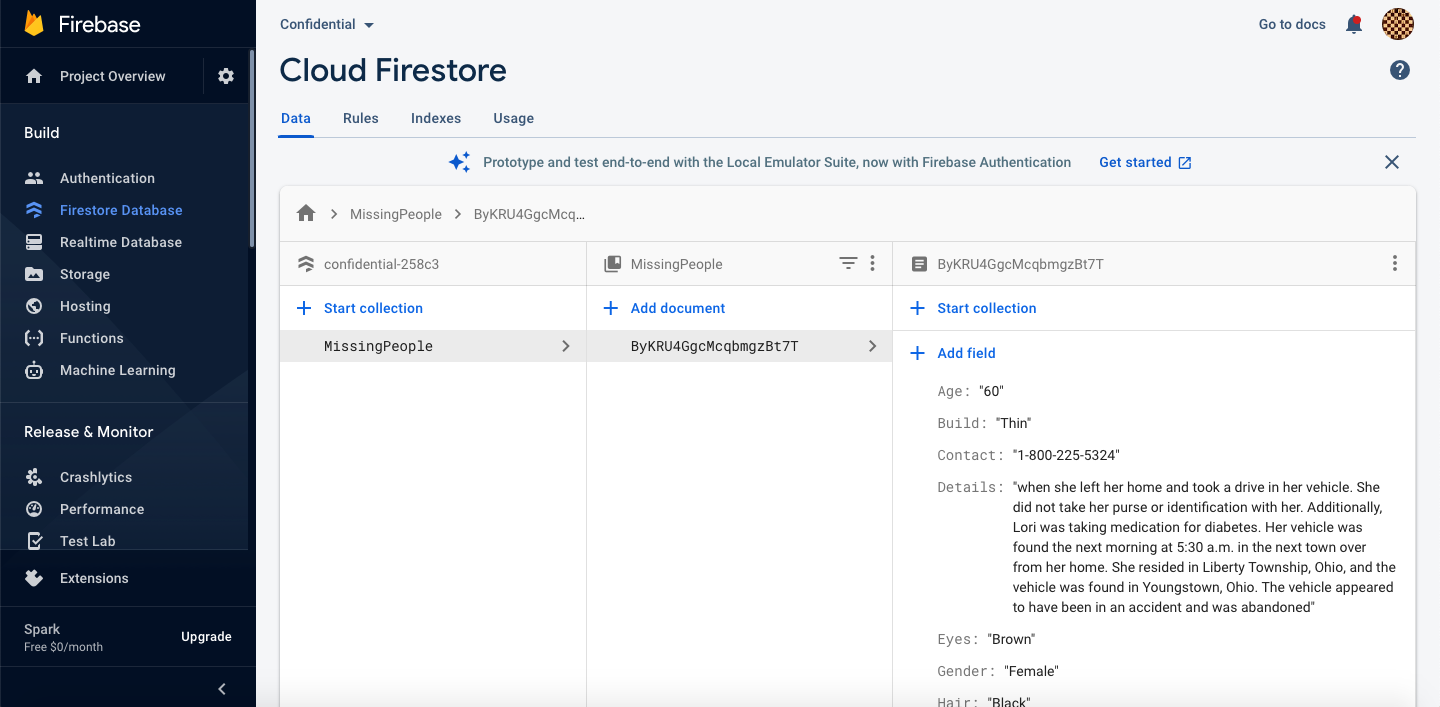This screenshot has height=707, width=1440.
Task: Click ByKRU4GgcMcq… in the breadcrumb
Action: [529, 214]
